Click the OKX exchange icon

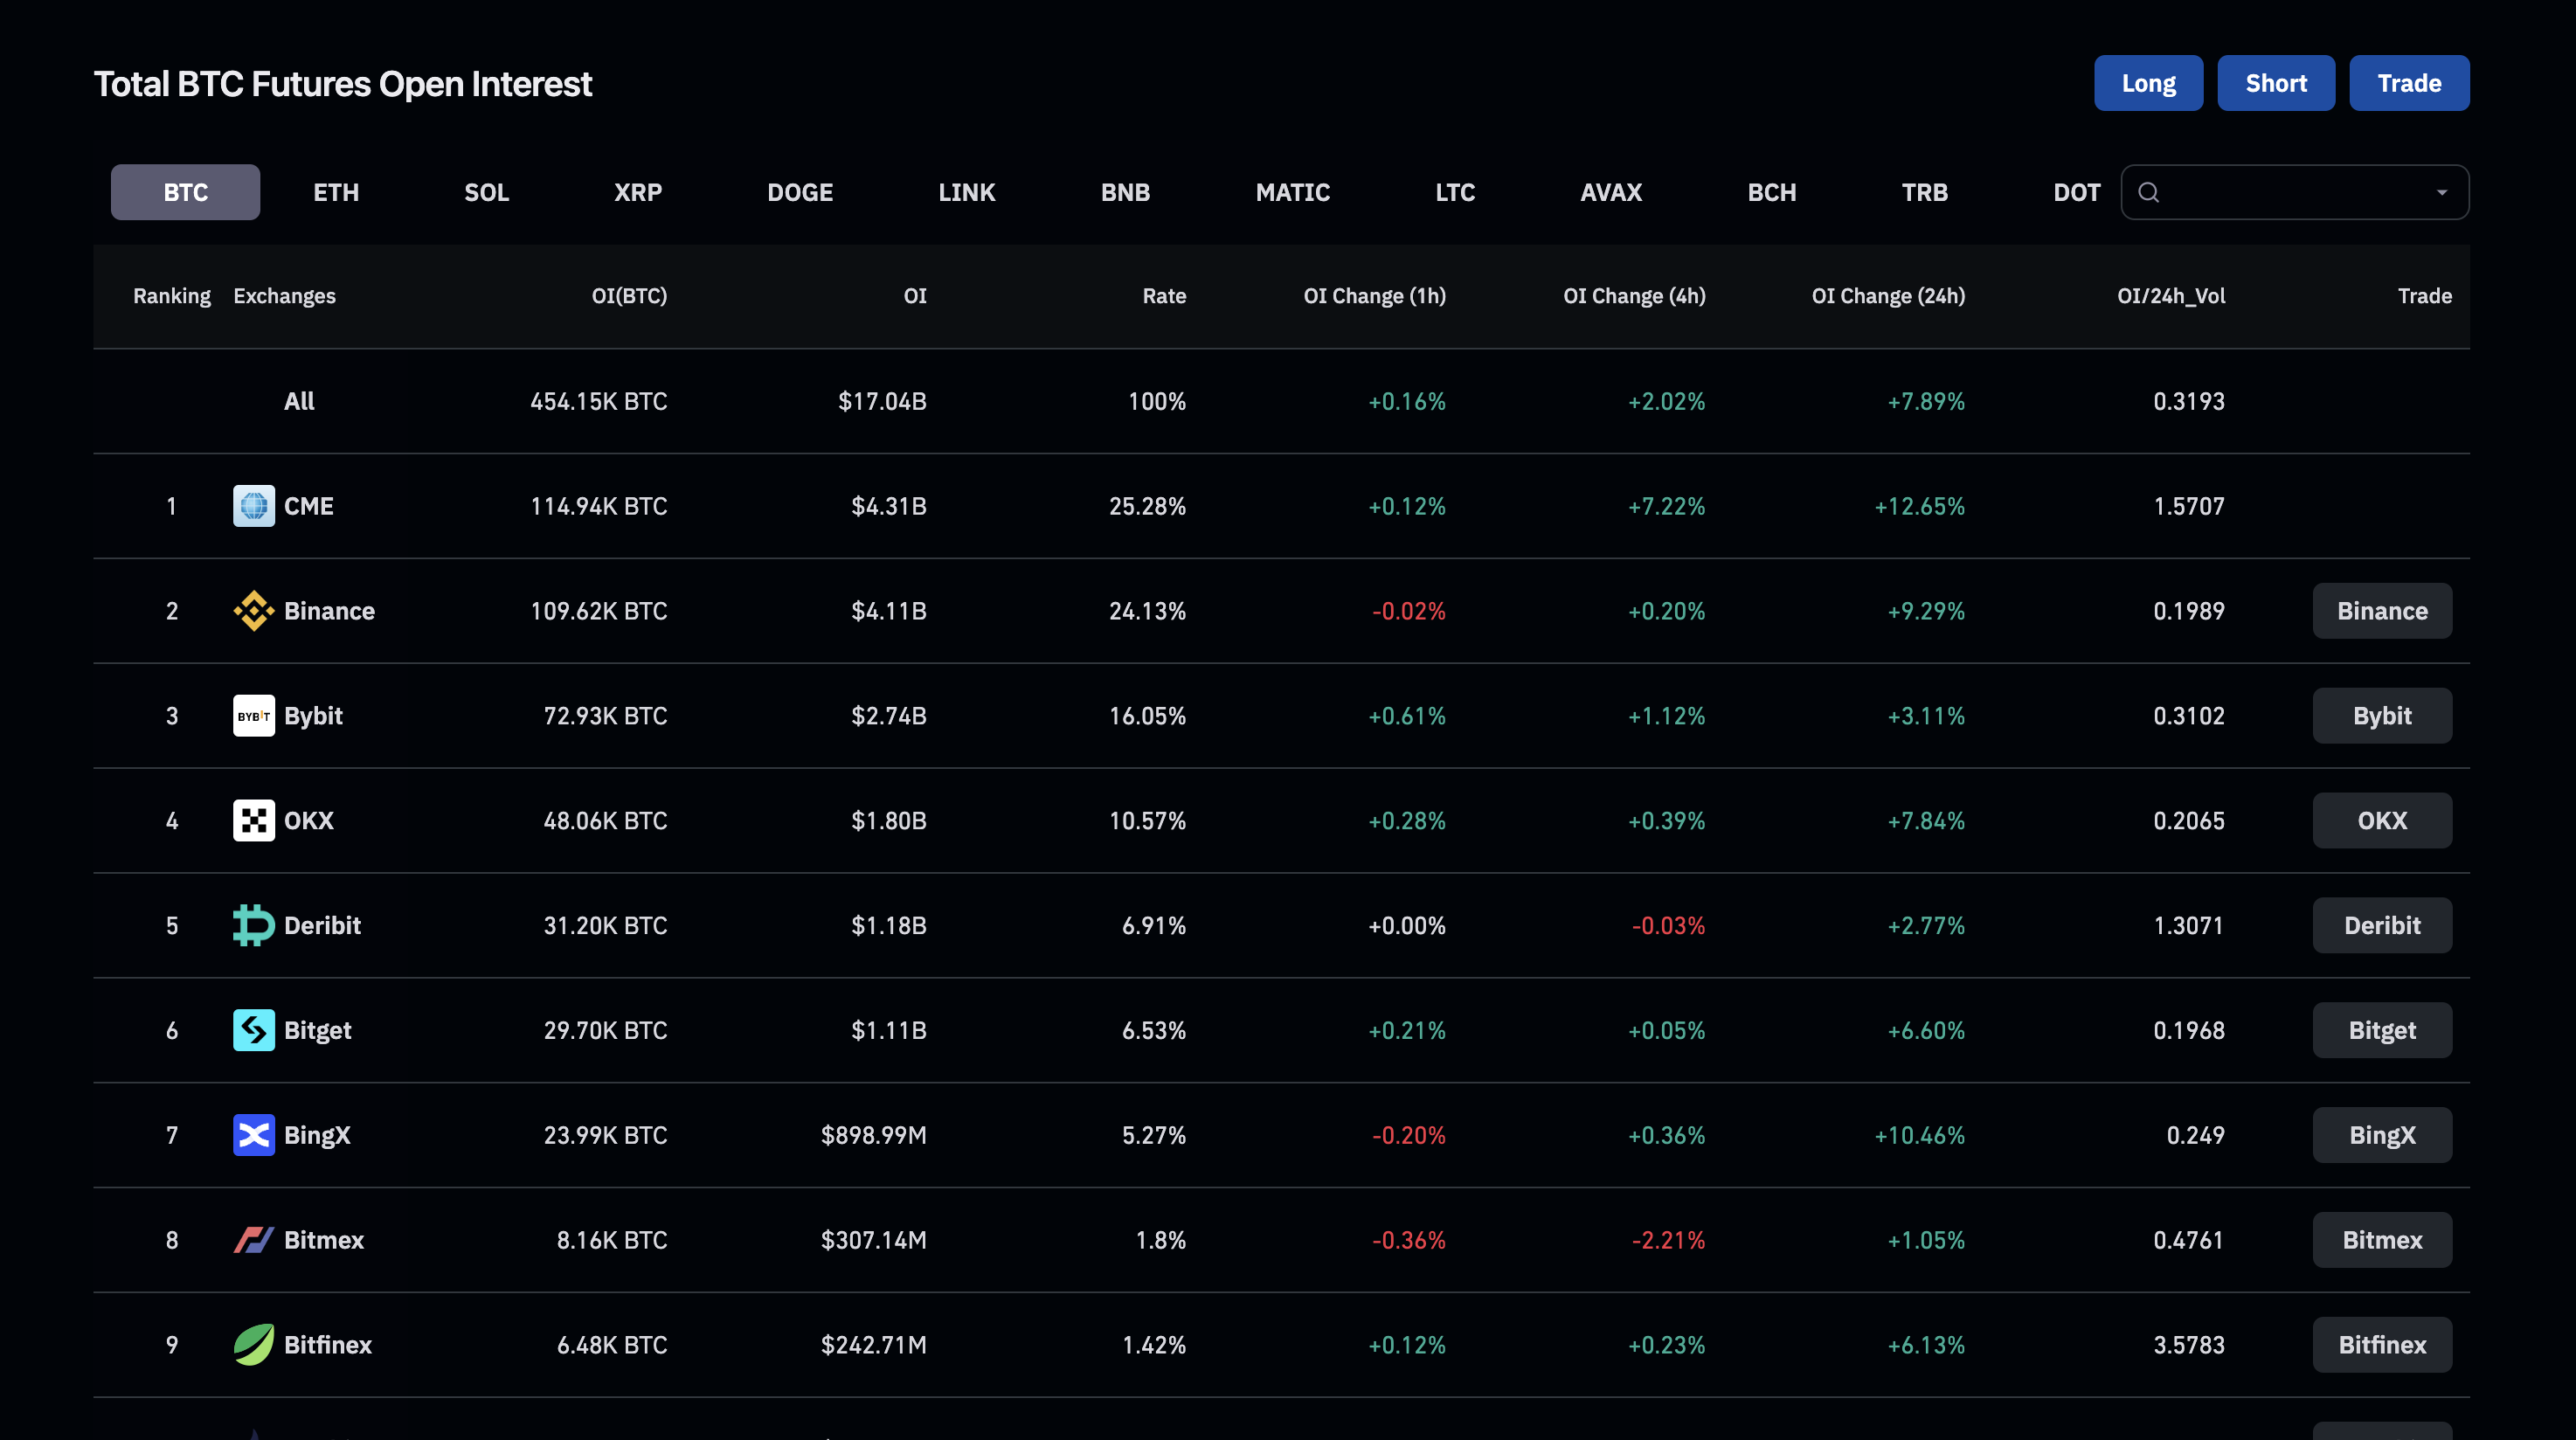pyautogui.click(x=253, y=820)
